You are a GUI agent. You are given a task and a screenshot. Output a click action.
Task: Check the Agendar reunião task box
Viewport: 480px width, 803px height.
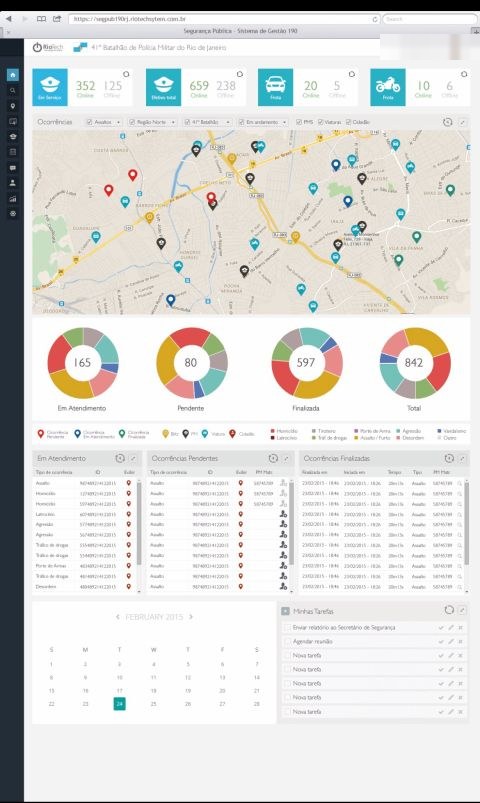(287, 641)
